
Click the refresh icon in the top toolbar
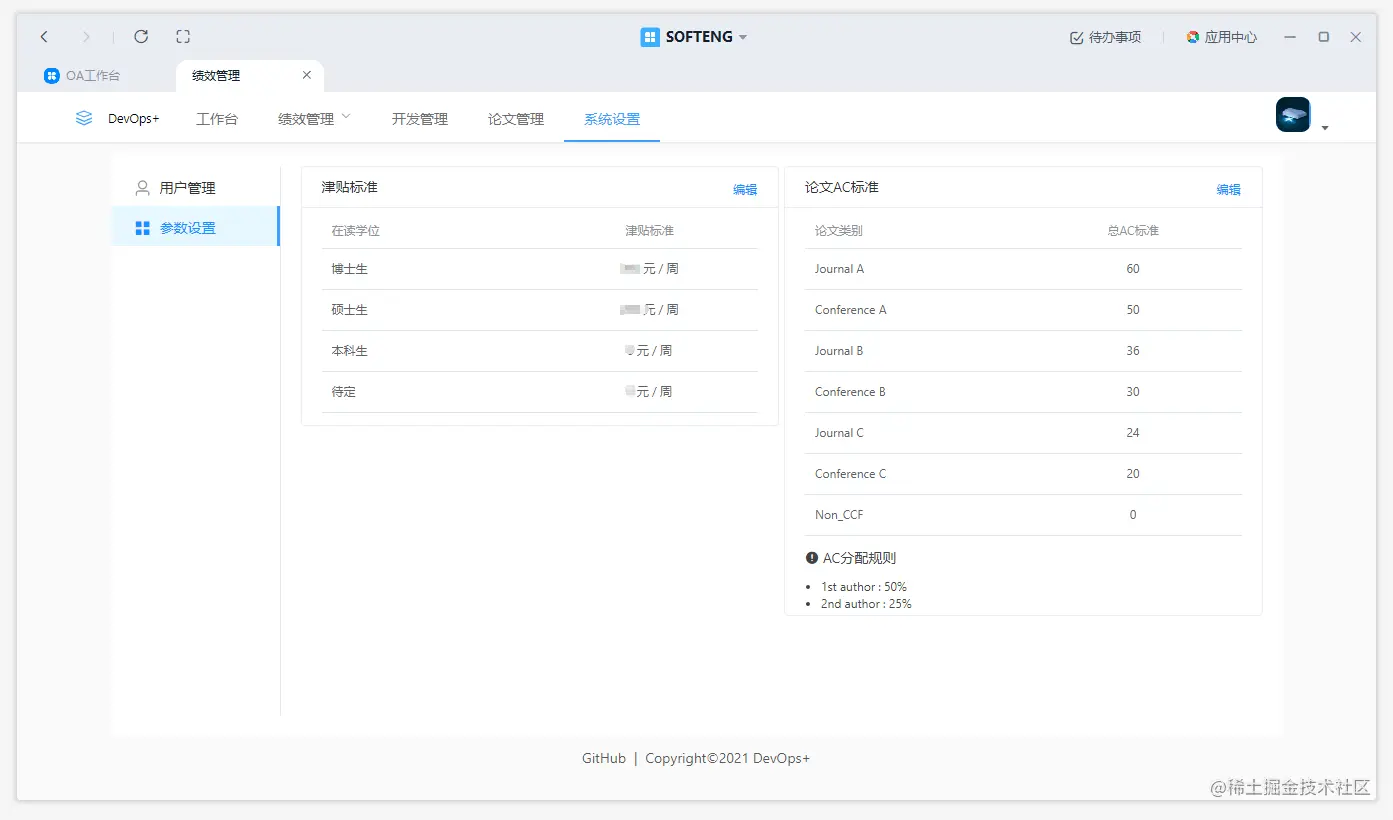point(140,36)
